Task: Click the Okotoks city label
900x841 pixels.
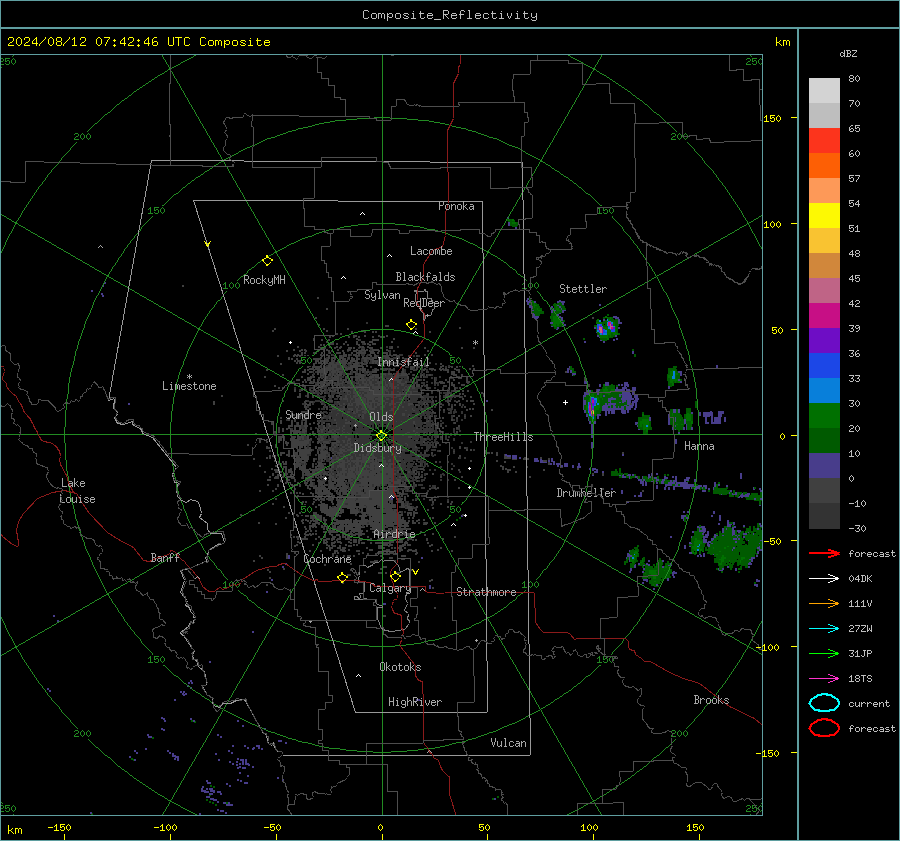Action: 400,667
